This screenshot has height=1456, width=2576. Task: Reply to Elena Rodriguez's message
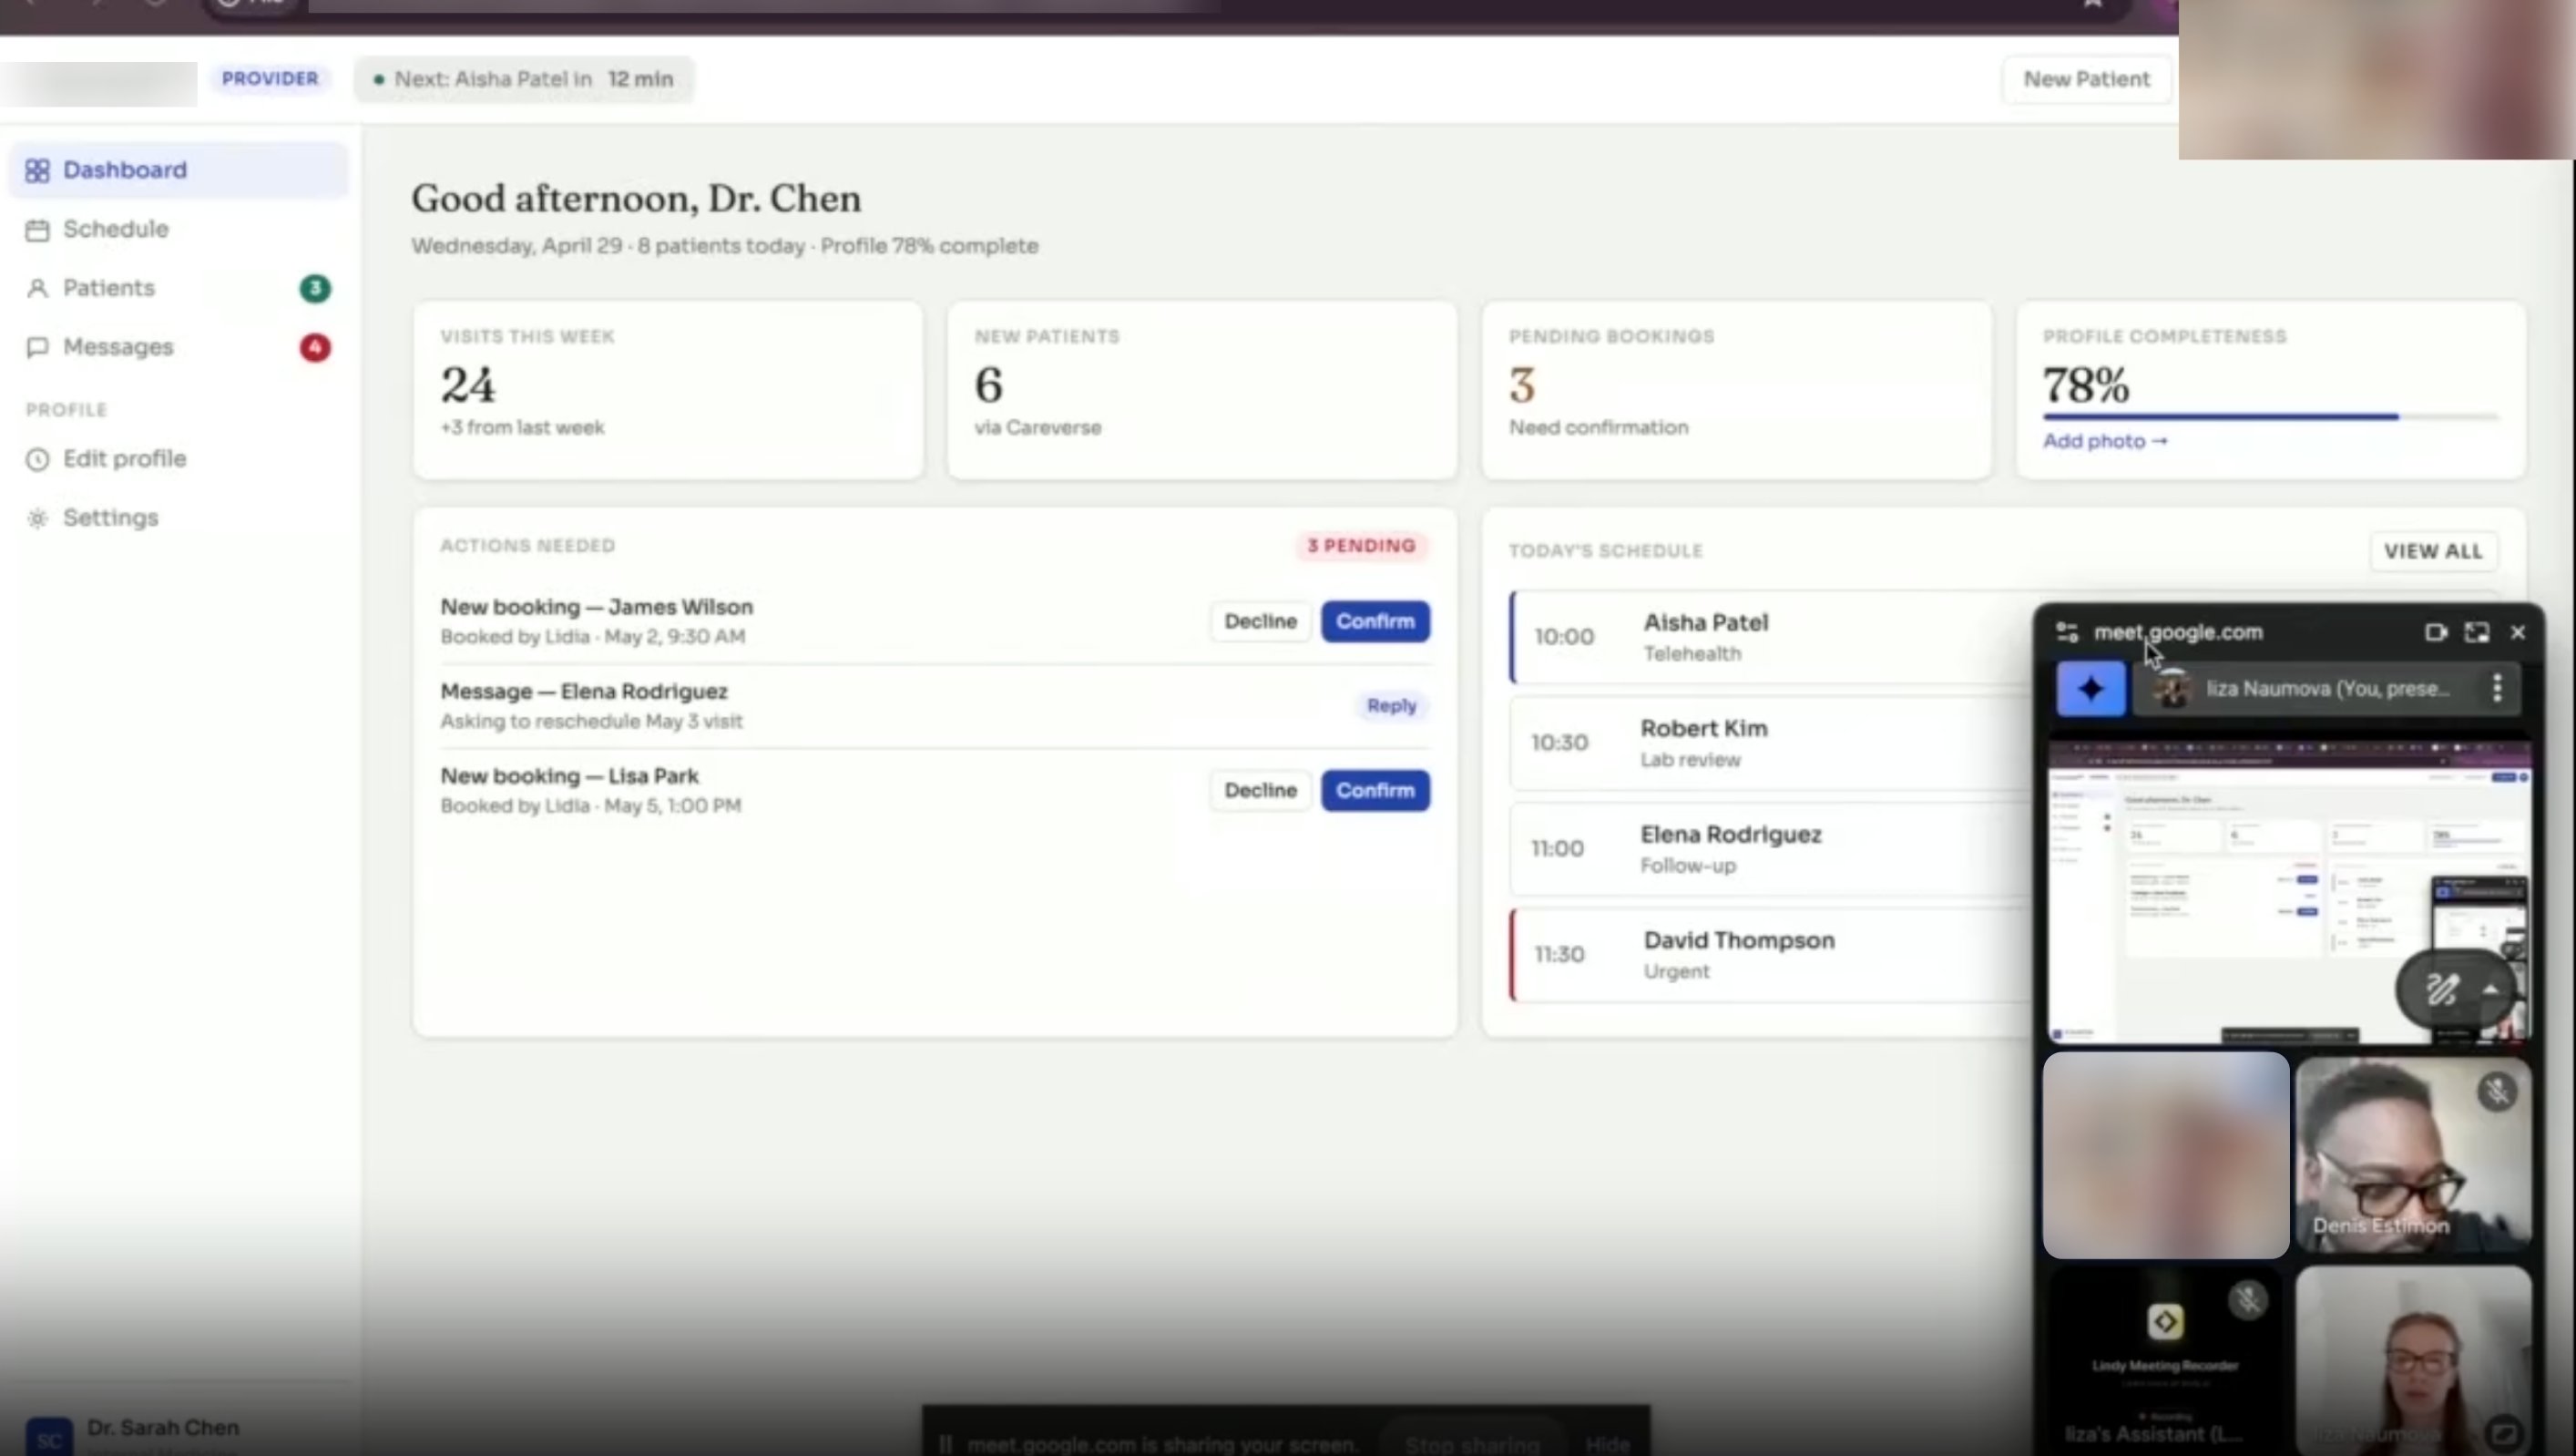point(1391,706)
